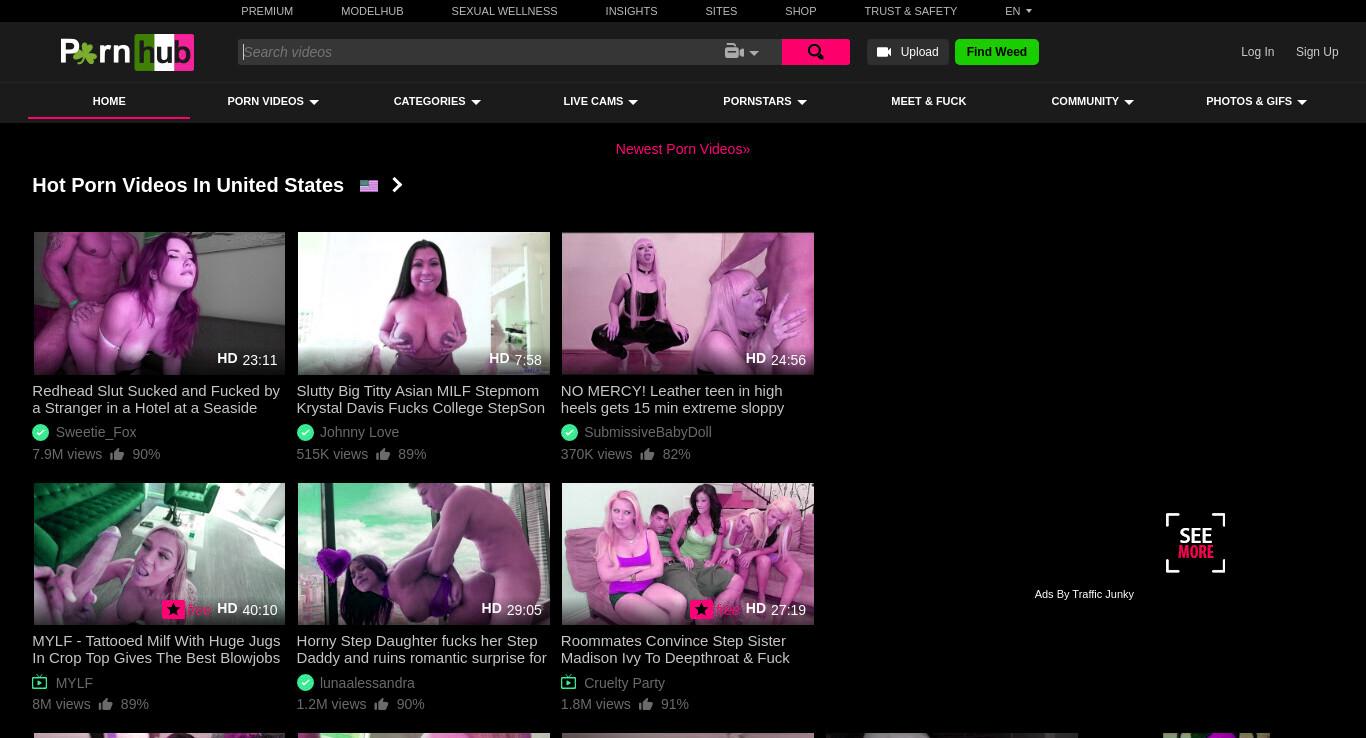The image size is (1366, 738).
Task: Click the thumbs-up icon beside 8M views
Action: point(105,704)
